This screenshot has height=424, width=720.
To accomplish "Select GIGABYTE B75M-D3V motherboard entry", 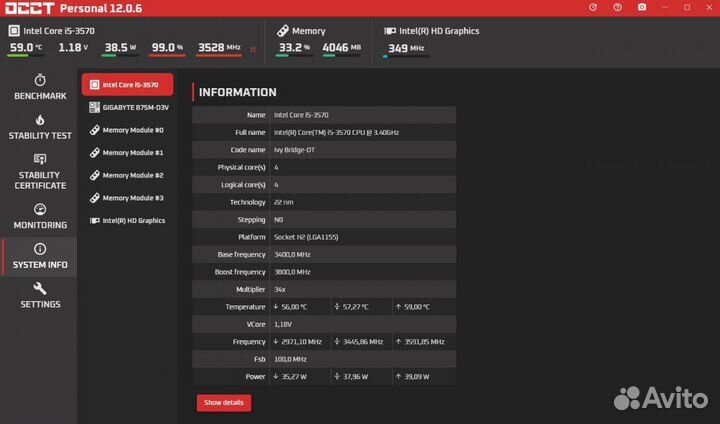I will [x=127, y=107].
